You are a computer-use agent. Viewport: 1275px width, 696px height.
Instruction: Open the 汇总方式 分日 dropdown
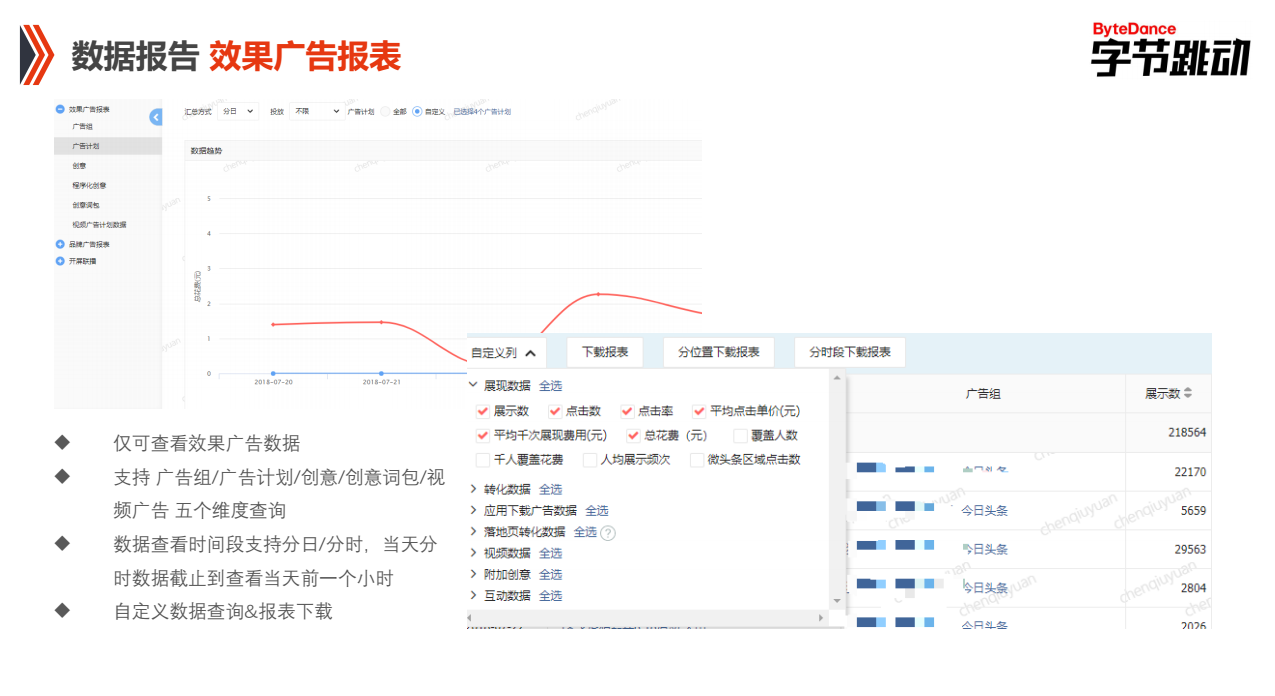coord(238,112)
